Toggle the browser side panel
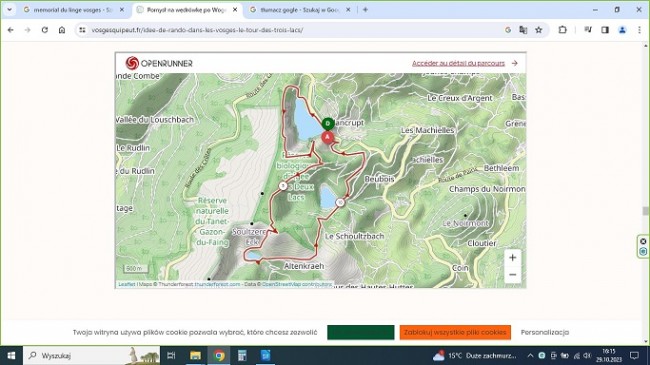 pos(605,30)
